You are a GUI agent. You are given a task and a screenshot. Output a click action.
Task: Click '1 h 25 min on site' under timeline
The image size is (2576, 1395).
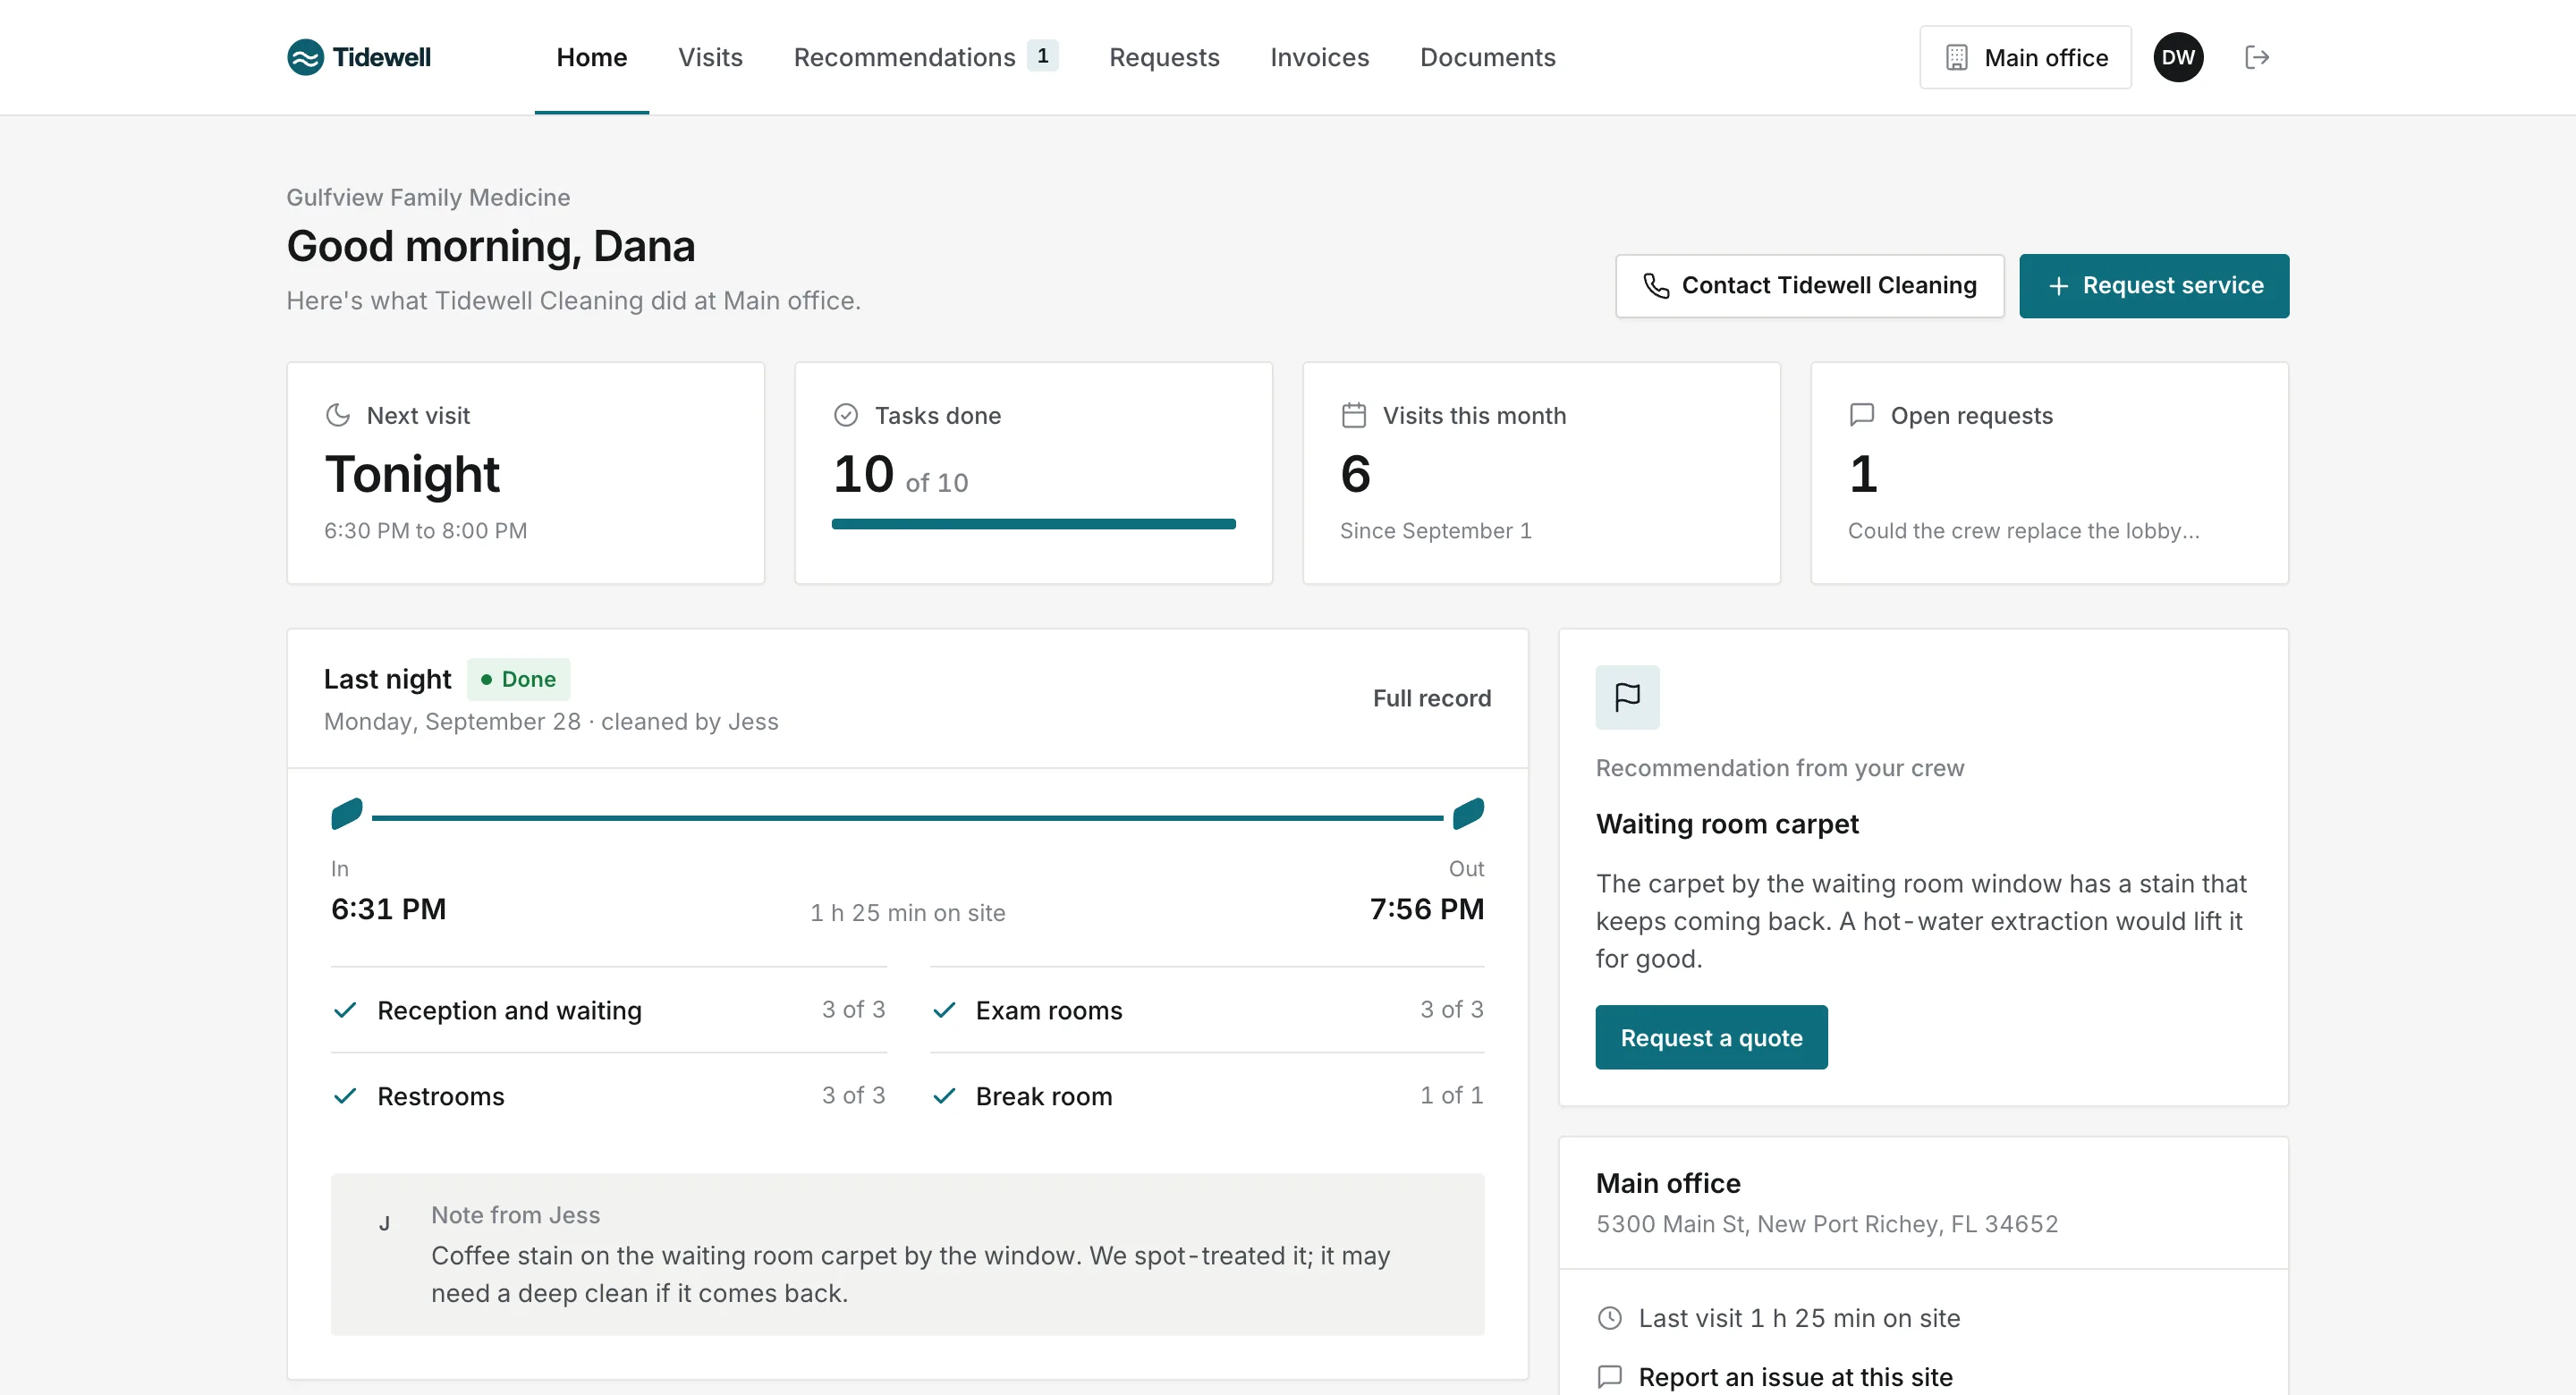pos(907,913)
